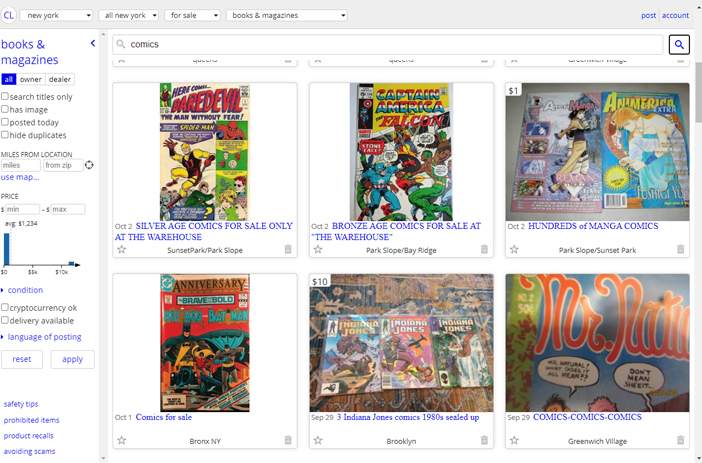Open the books & magazines category dropdown
Screen dimensions: 702x463
(287, 15)
